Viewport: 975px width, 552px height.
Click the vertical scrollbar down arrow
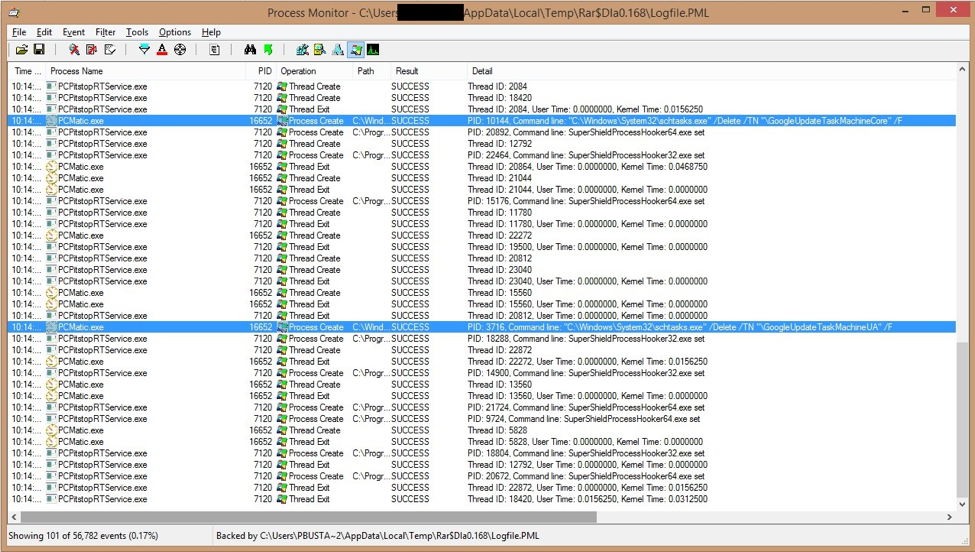pyautogui.click(x=962, y=505)
